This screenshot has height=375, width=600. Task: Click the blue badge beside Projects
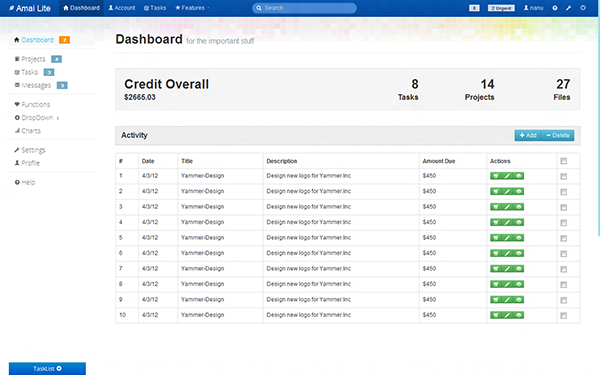[x=56, y=59]
